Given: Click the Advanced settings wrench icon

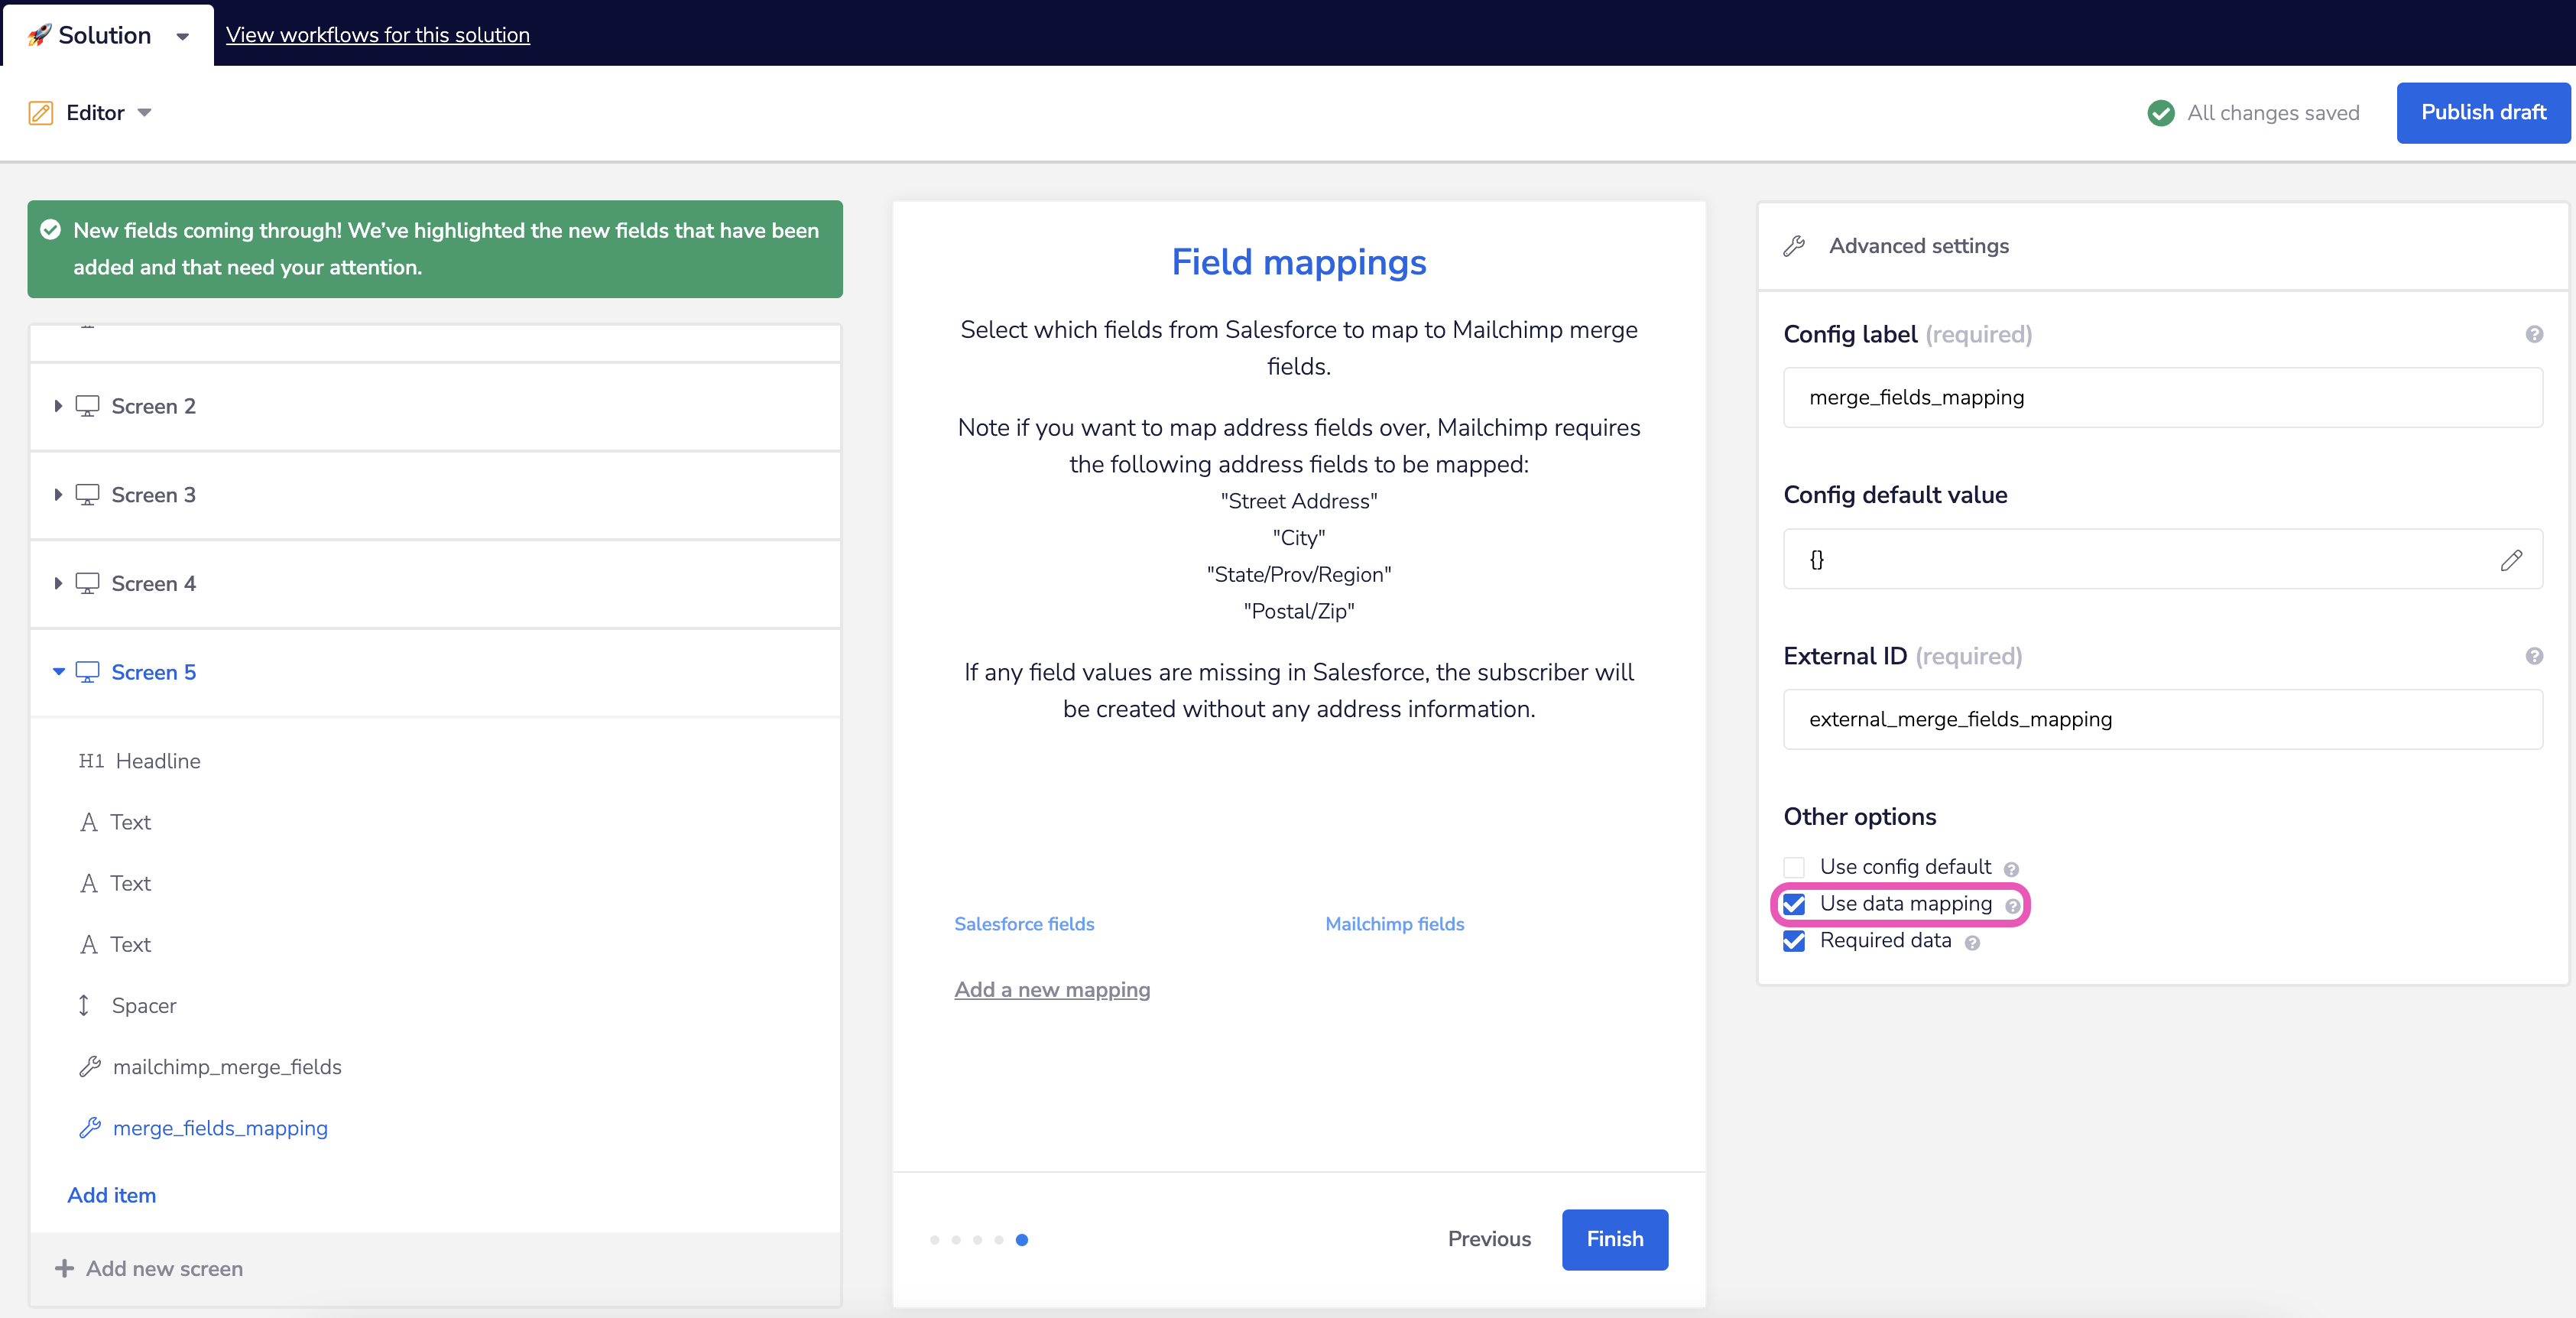Looking at the screenshot, I should point(1794,246).
